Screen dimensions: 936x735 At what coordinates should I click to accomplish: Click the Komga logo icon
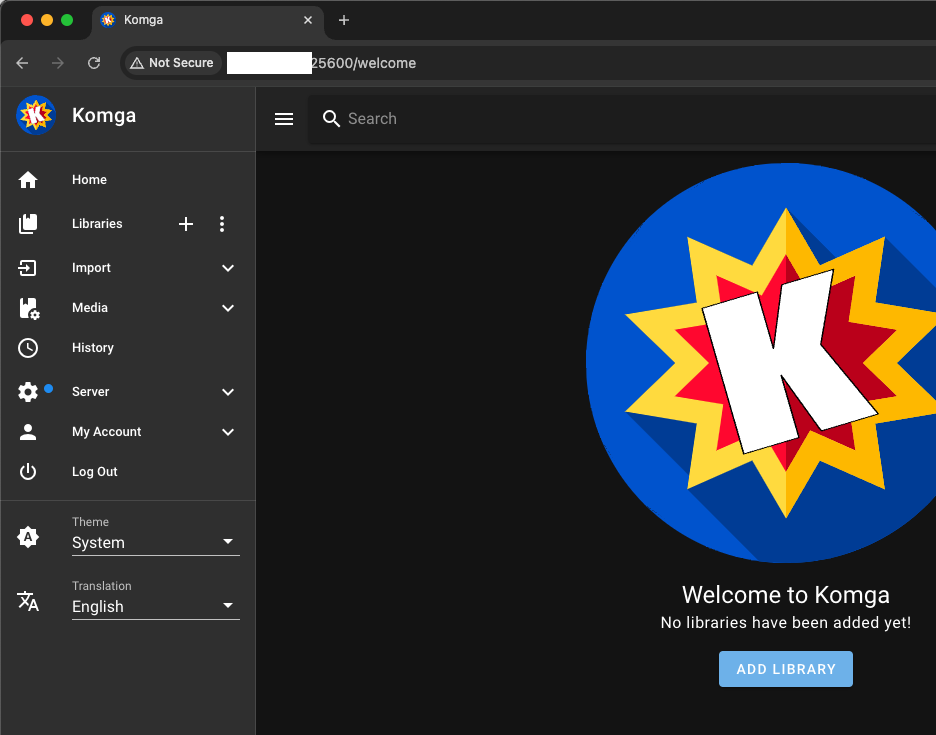[35, 114]
